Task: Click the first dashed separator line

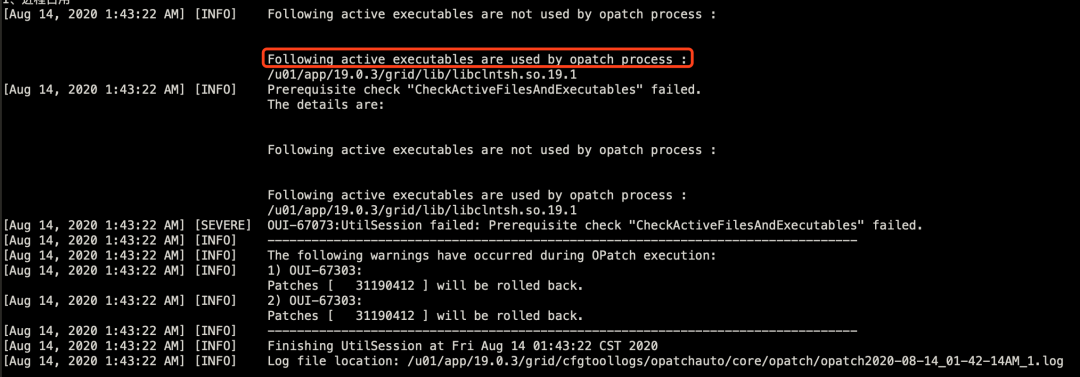Action: tap(562, 241)
